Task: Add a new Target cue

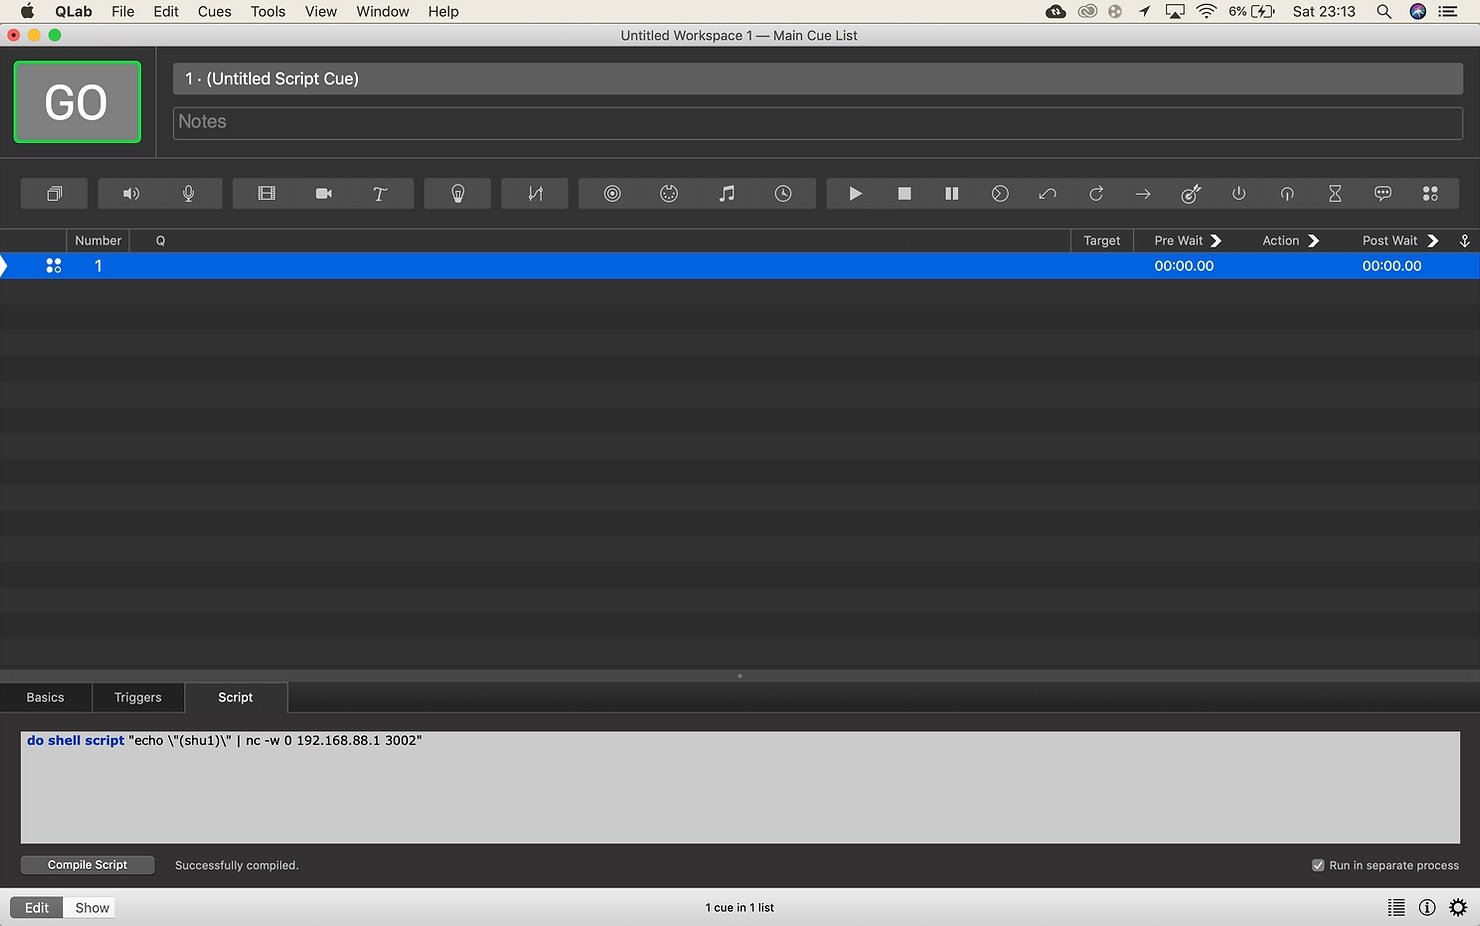Action: coord(1191,194)
